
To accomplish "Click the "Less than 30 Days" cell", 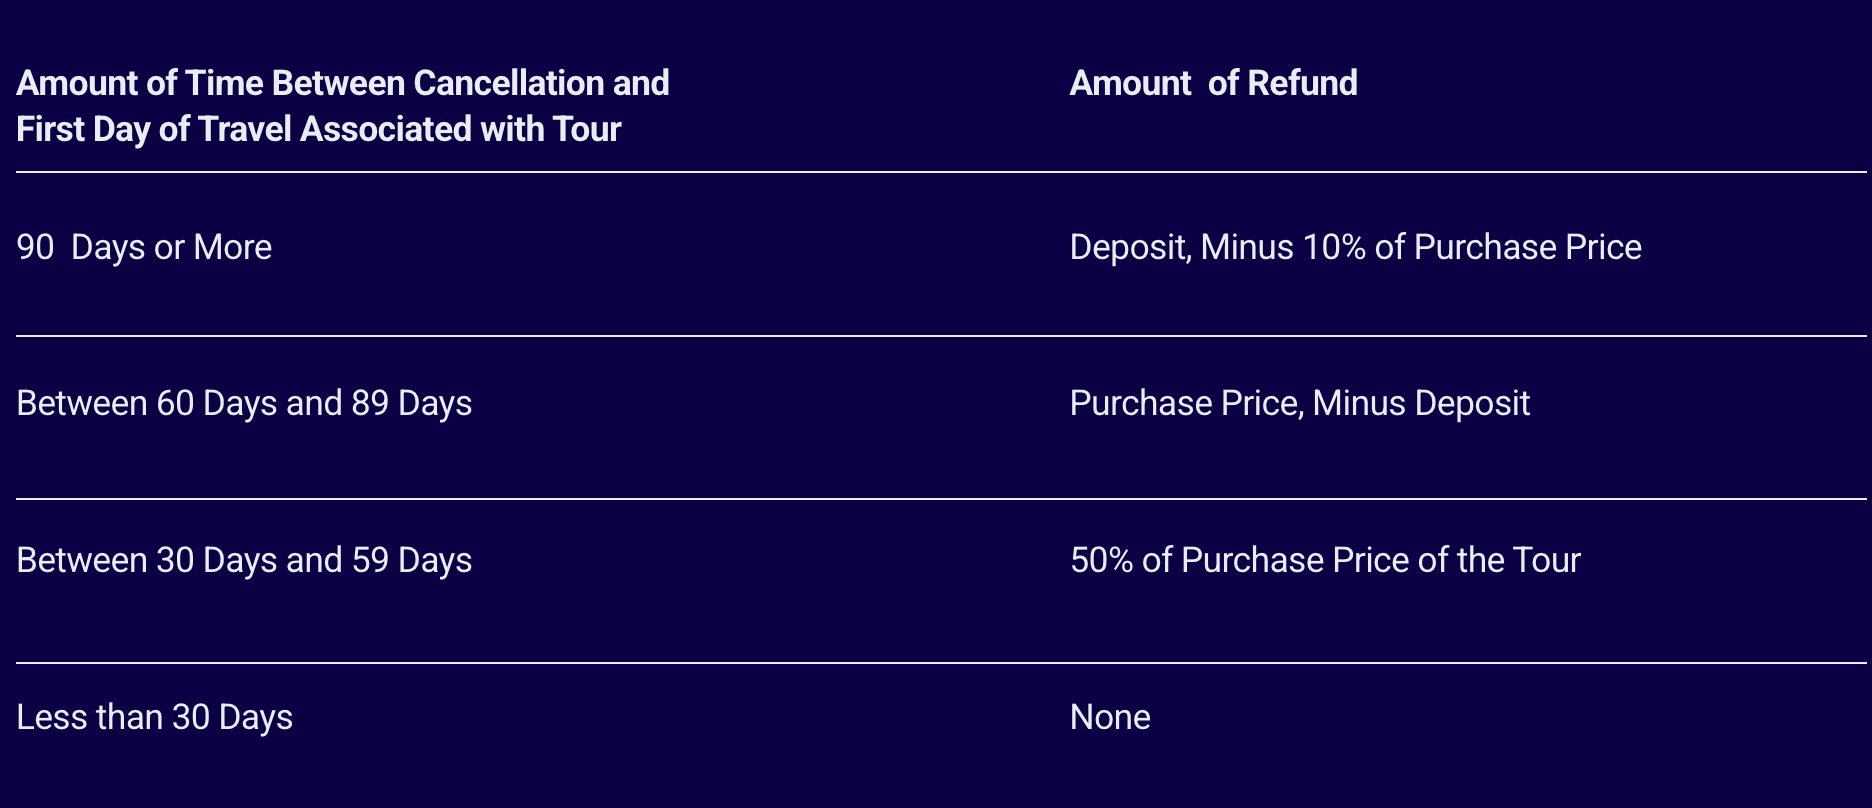I will coord(154,717).
